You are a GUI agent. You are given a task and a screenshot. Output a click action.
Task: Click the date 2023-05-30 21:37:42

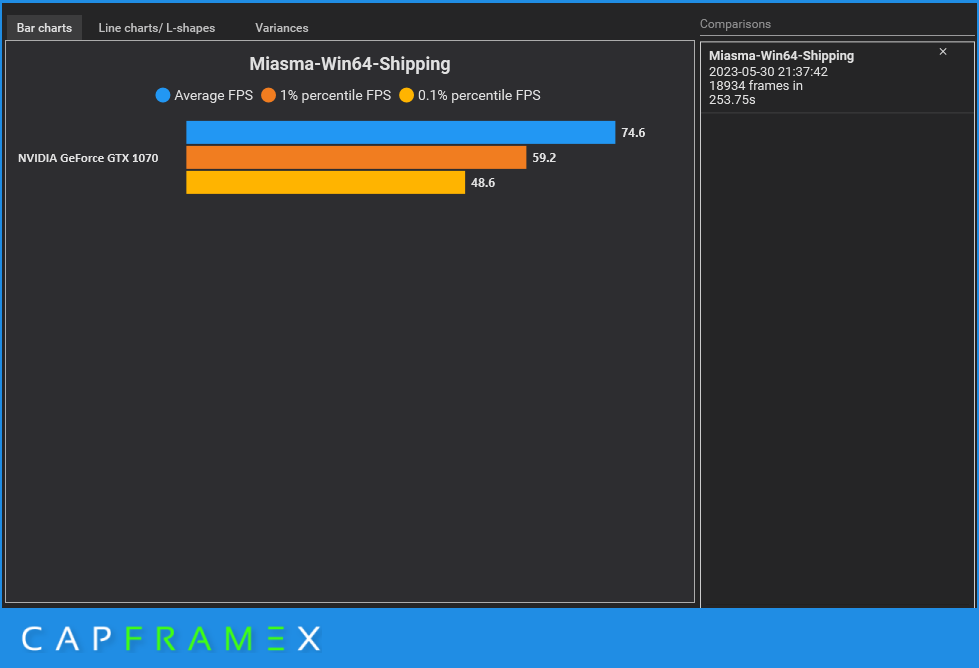[x=768, y=71]
